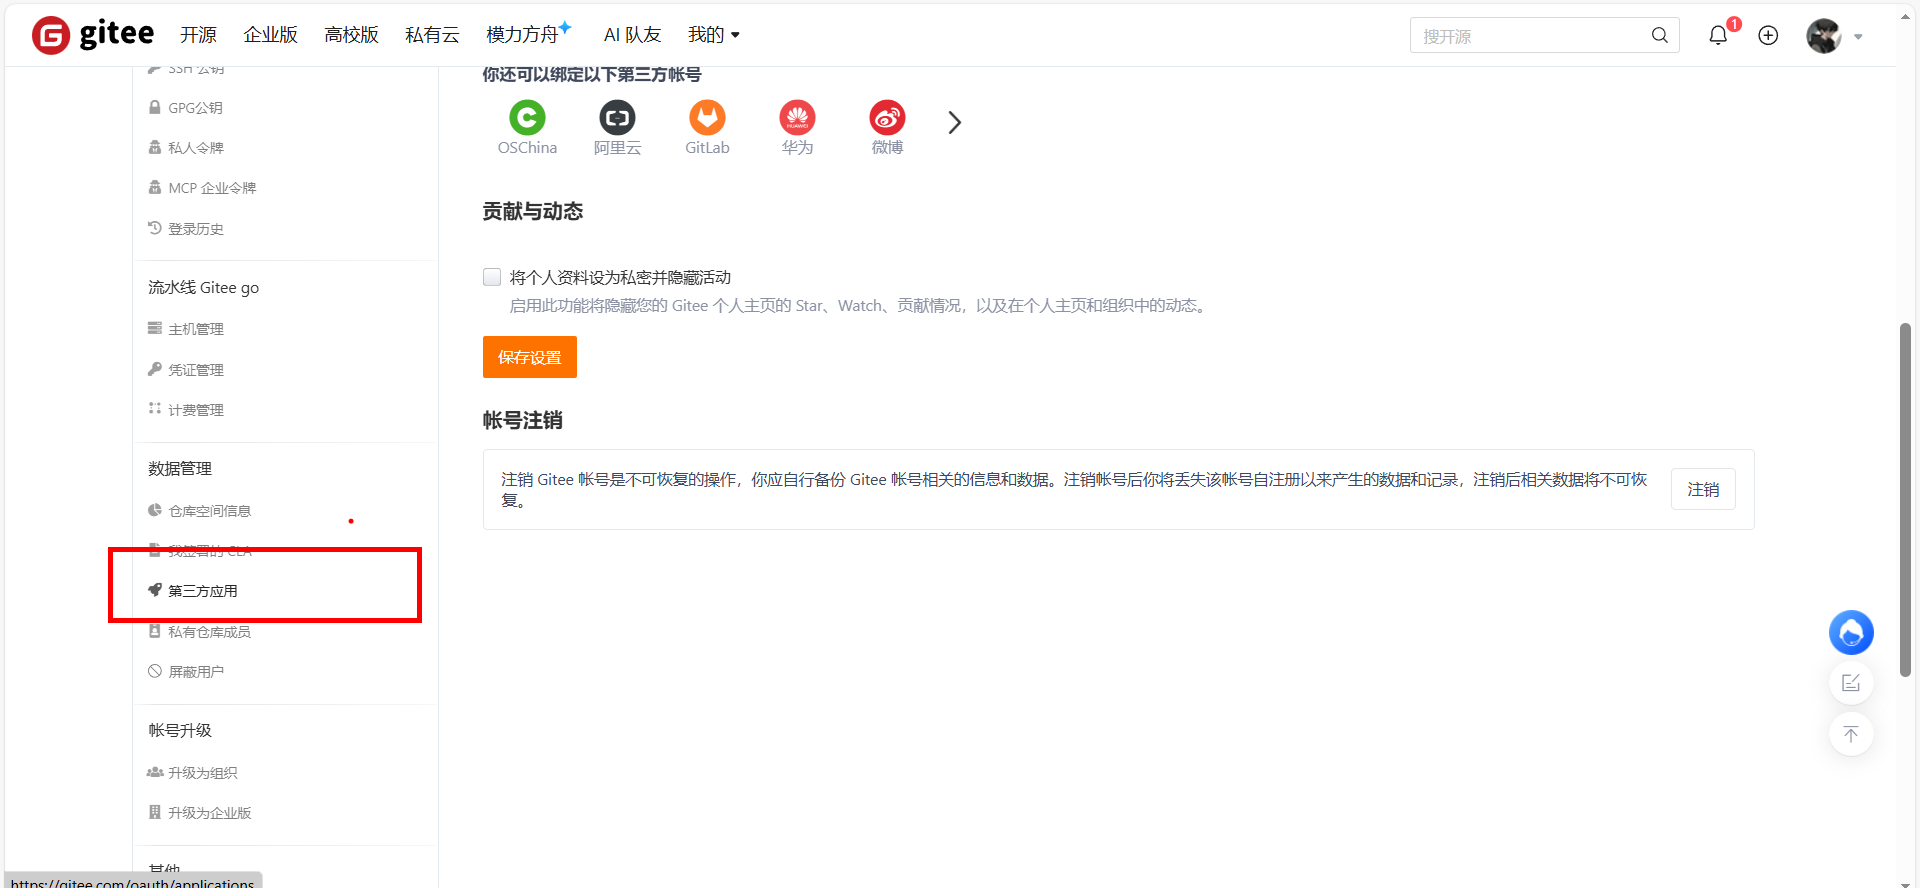1920x888 pixels.
Task: Go to the 开源 navigation tab
Action: (x=198, y=35)
